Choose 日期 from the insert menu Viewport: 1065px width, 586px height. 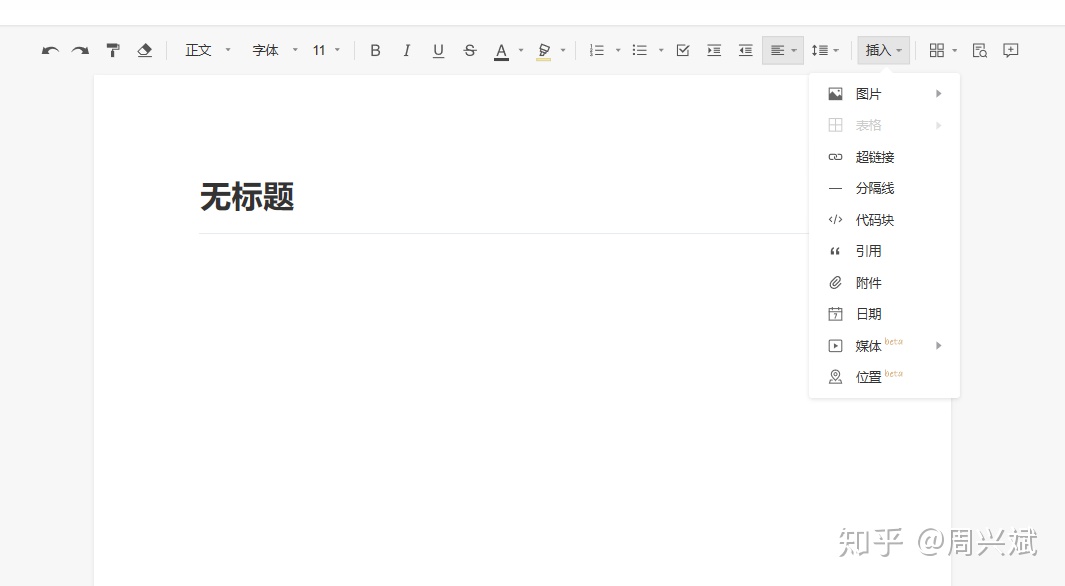(884, 314)
